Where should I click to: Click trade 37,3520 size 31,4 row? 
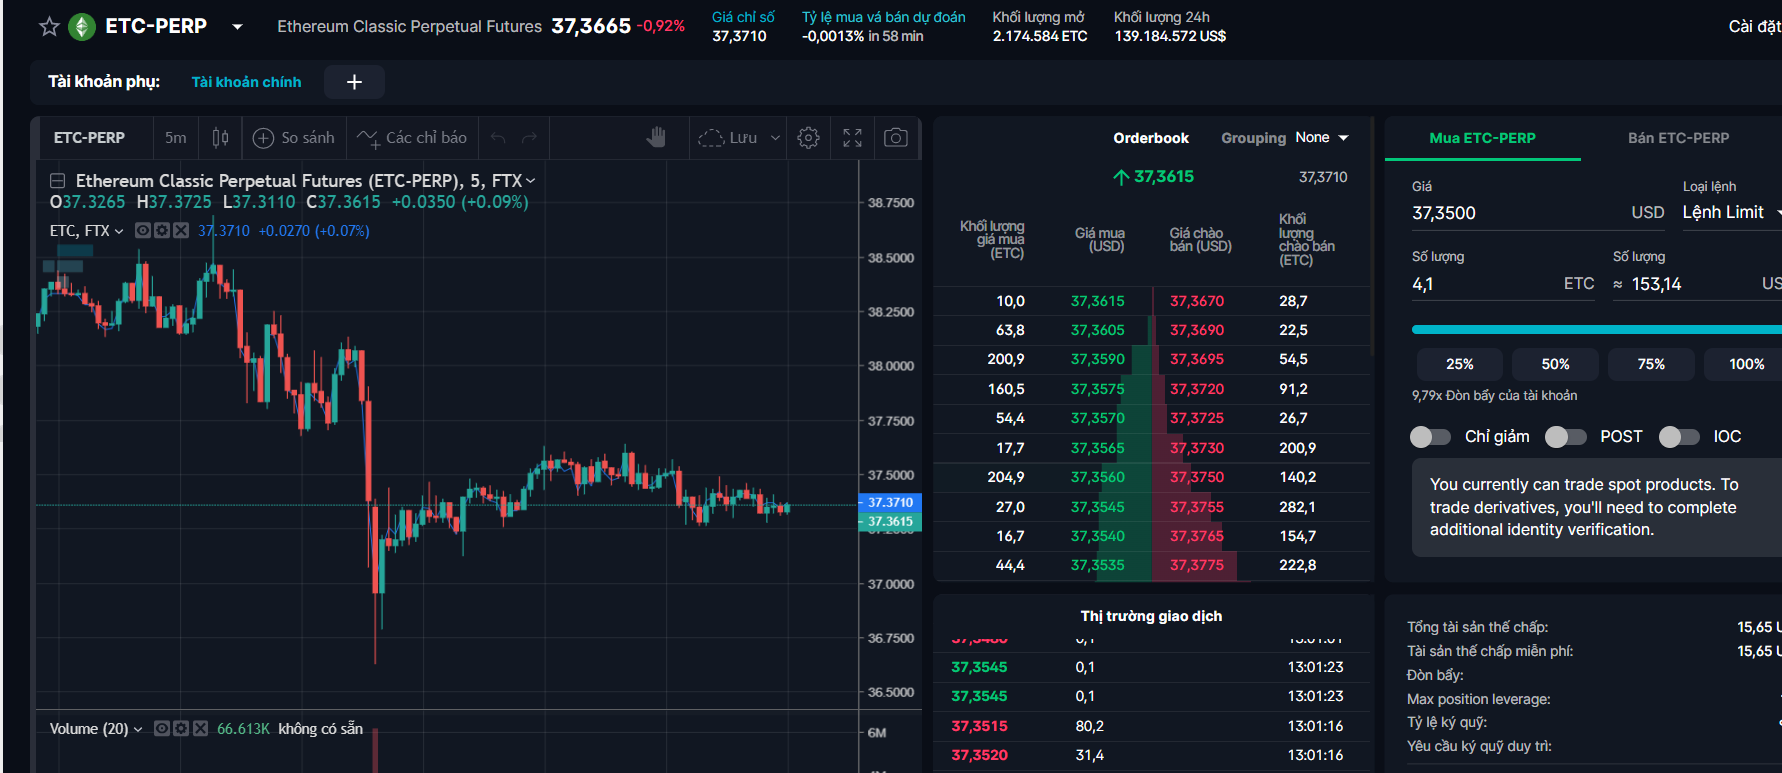point(1151,755)
